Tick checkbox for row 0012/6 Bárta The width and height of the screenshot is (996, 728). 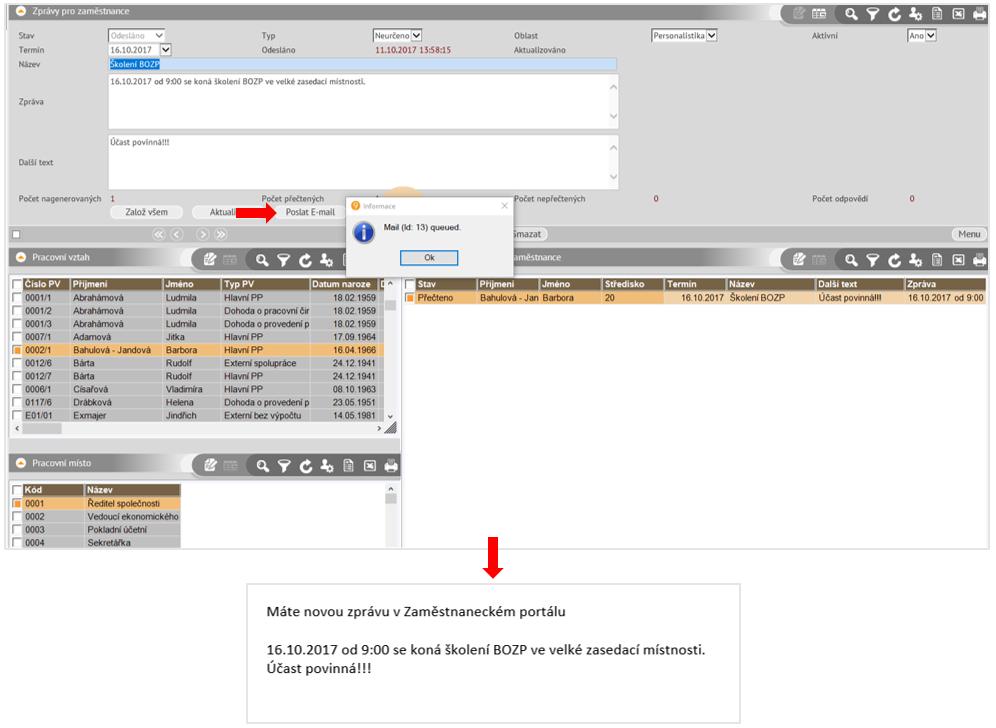(17, 363)
